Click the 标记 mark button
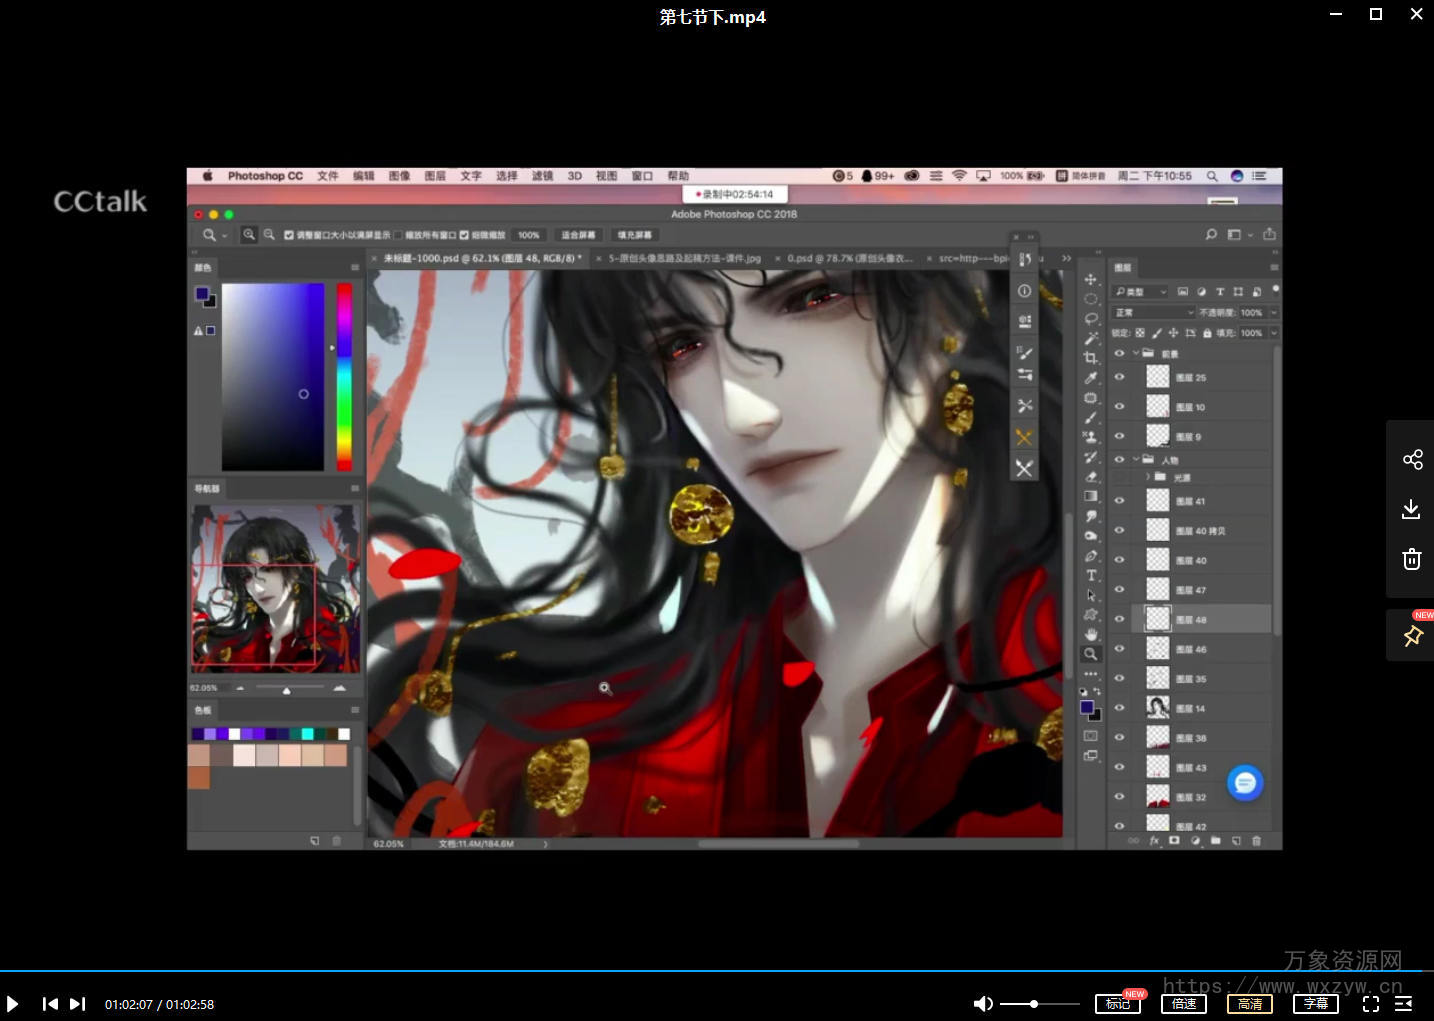This screenshot has height=1021, width=1434. 1117,1004
